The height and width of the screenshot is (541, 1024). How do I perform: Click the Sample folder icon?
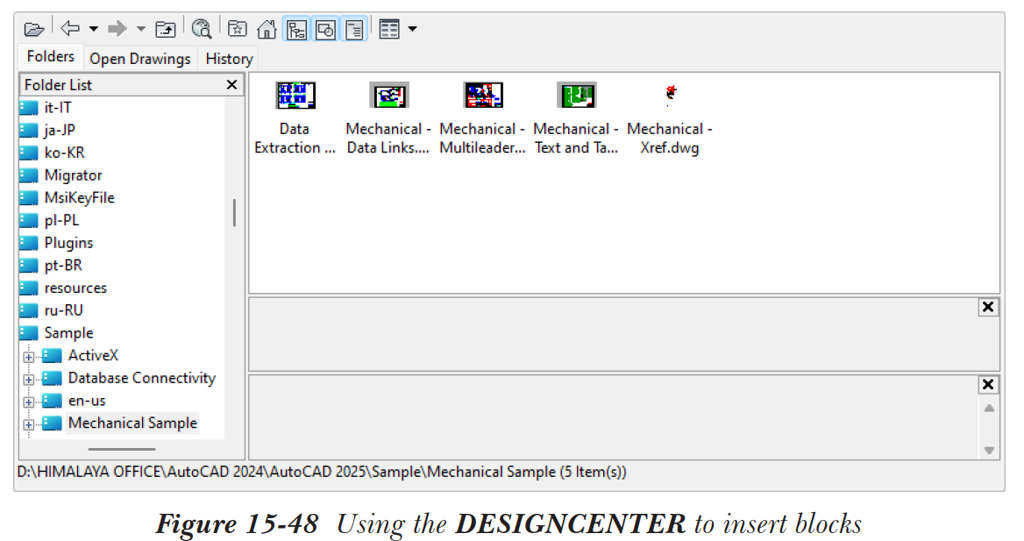pyautogui.click(x=29, y=333)
